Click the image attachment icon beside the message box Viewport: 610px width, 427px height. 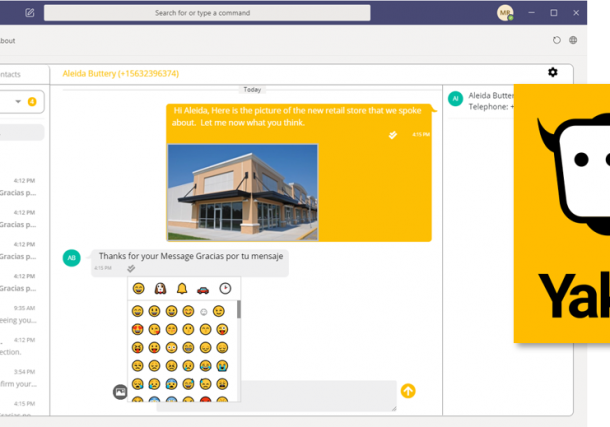[120, 391]
